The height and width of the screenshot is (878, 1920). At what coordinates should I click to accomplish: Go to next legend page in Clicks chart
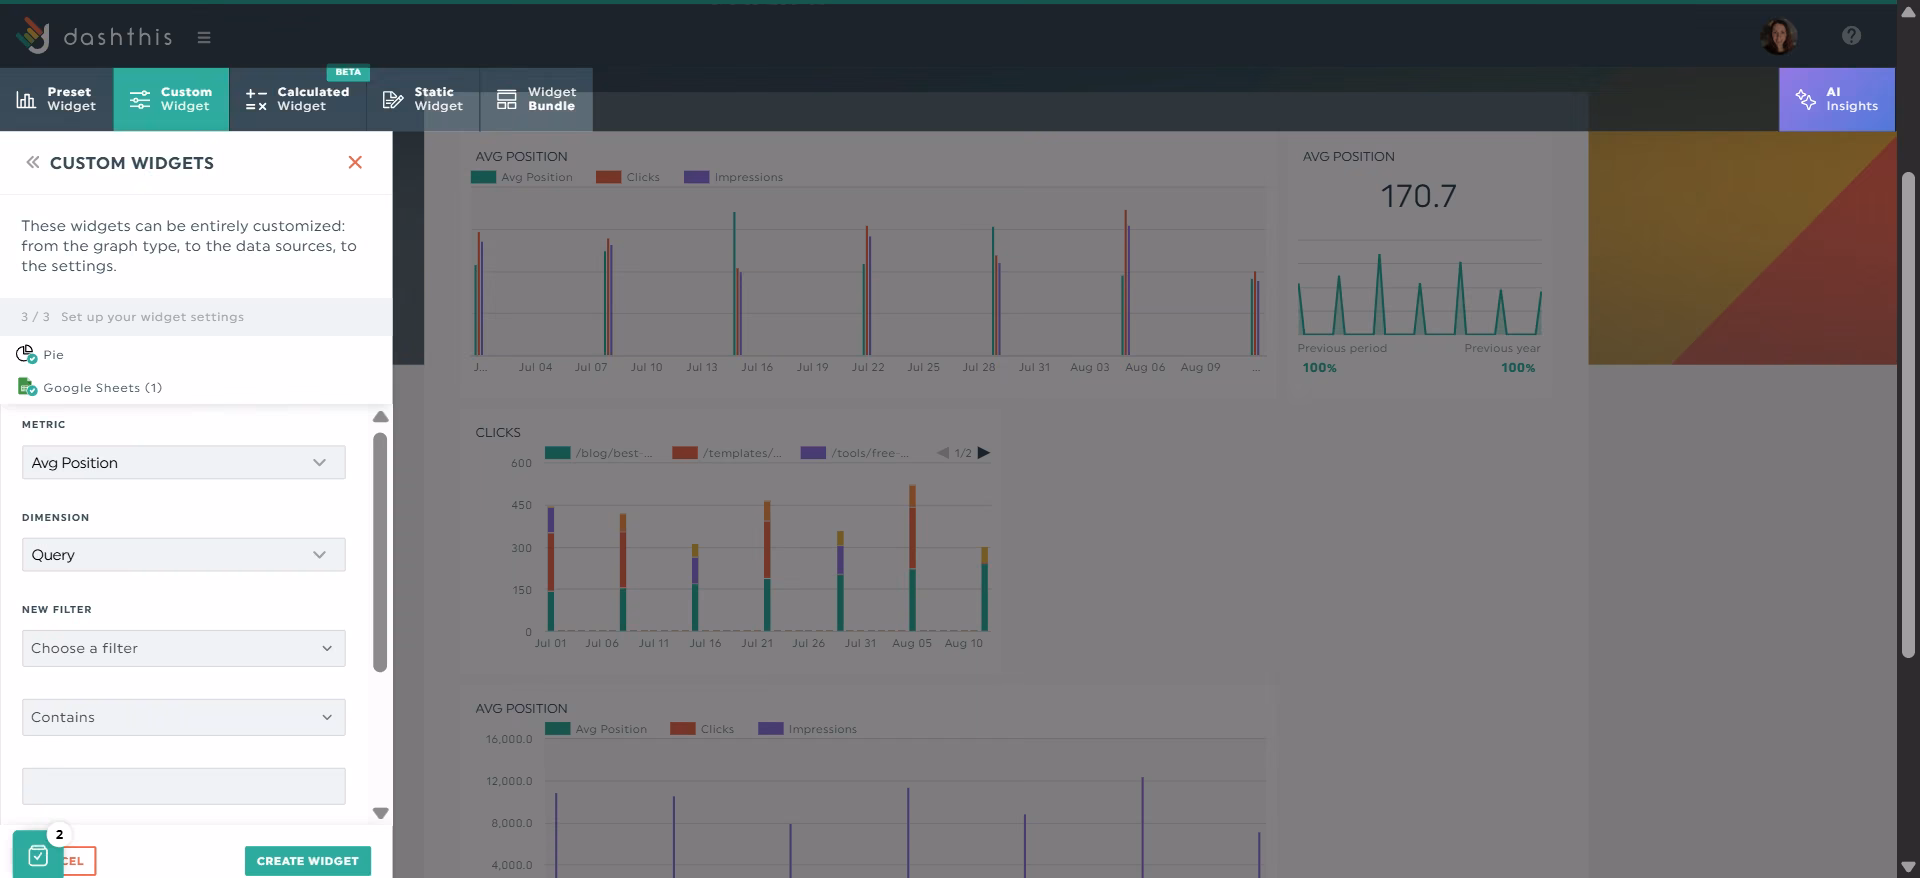(984, 453)
